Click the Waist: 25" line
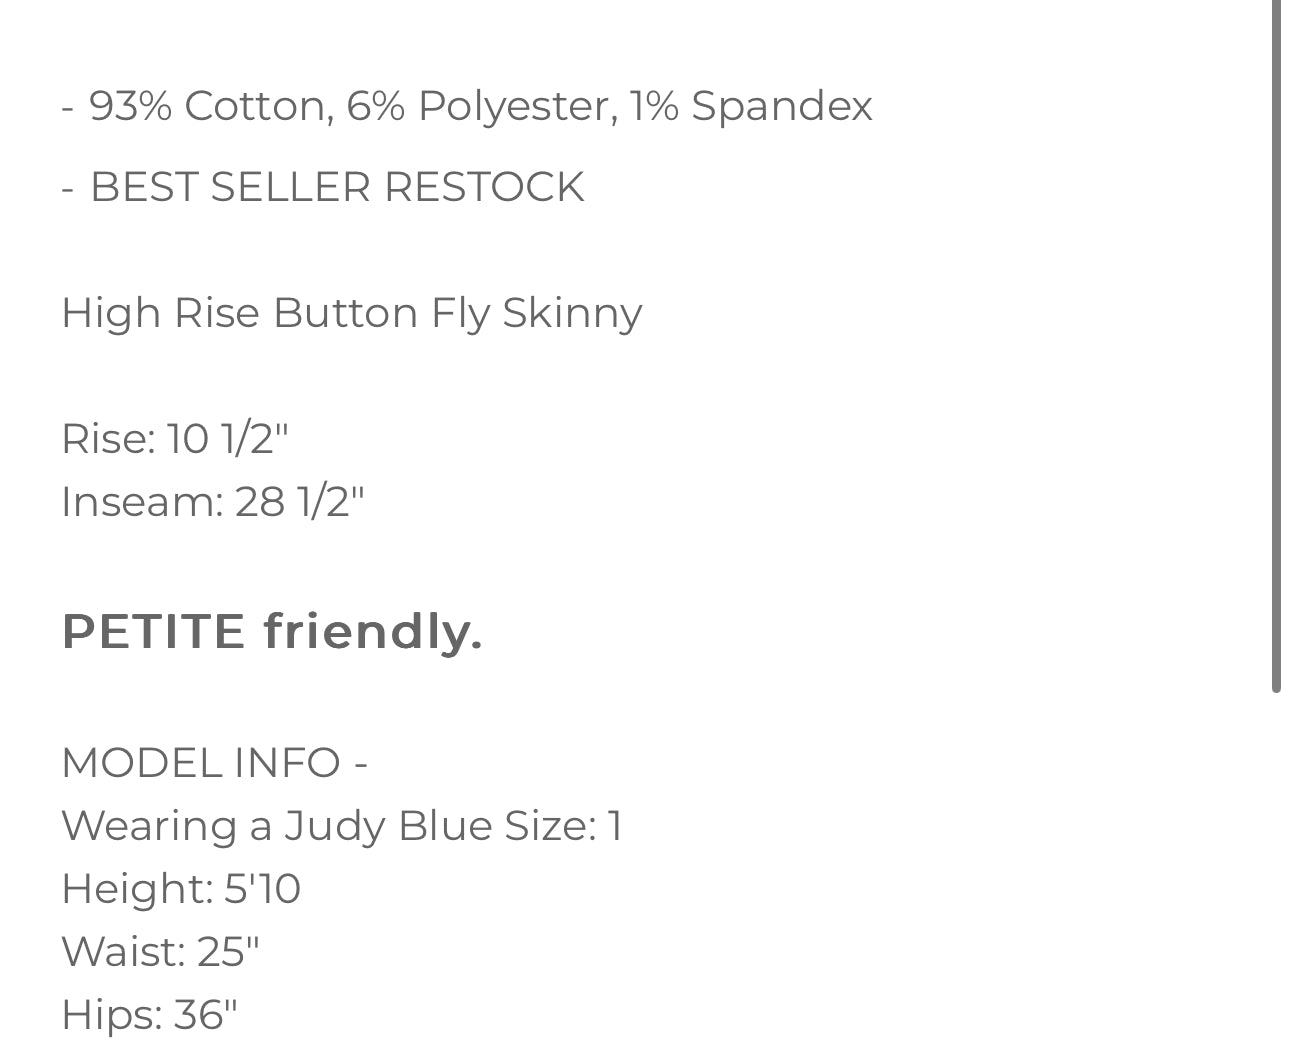 pyautogui.click(x=160, y=951)
